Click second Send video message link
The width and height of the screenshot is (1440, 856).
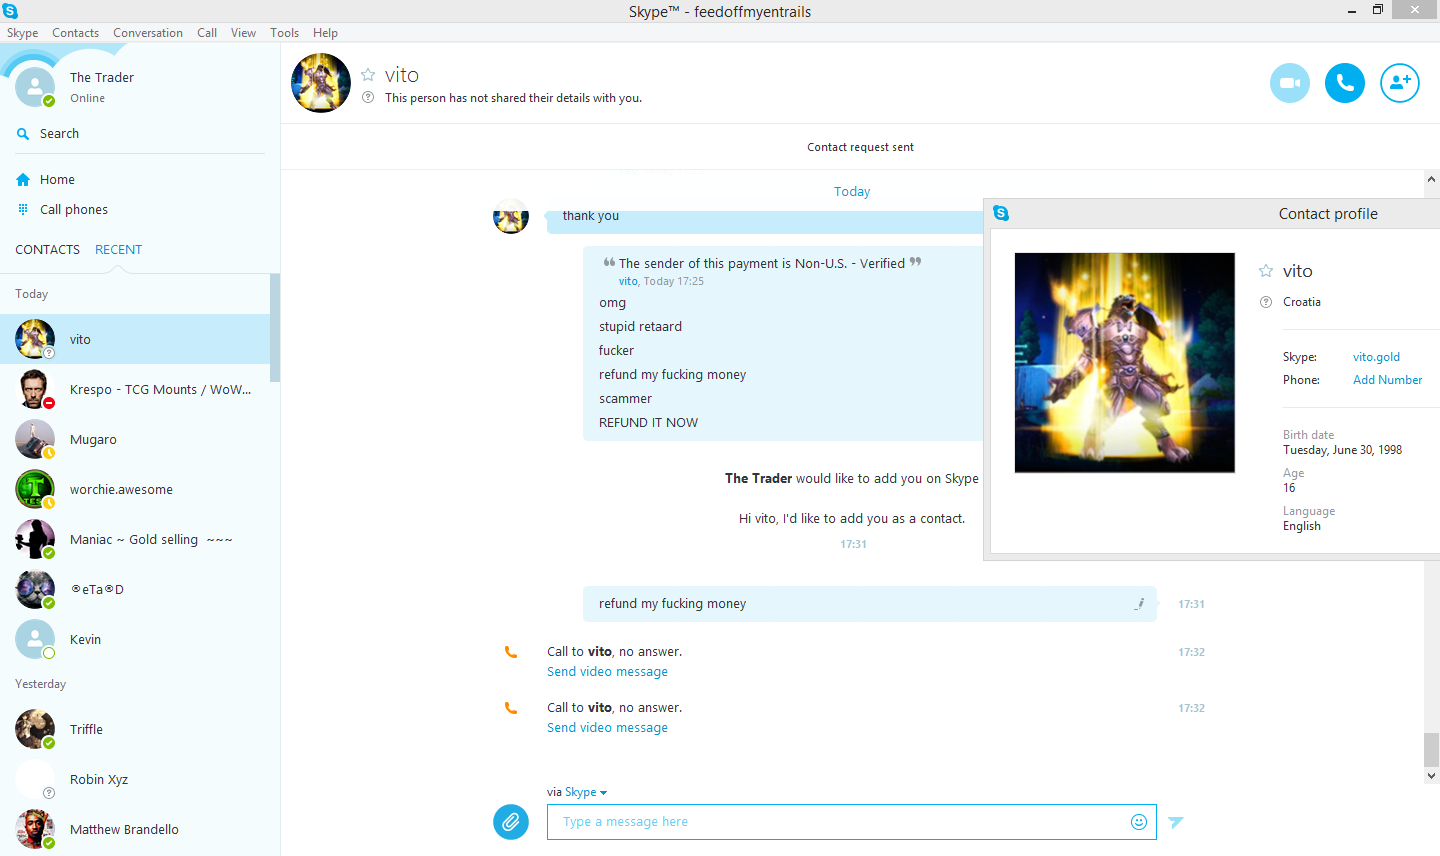[607, 728]
